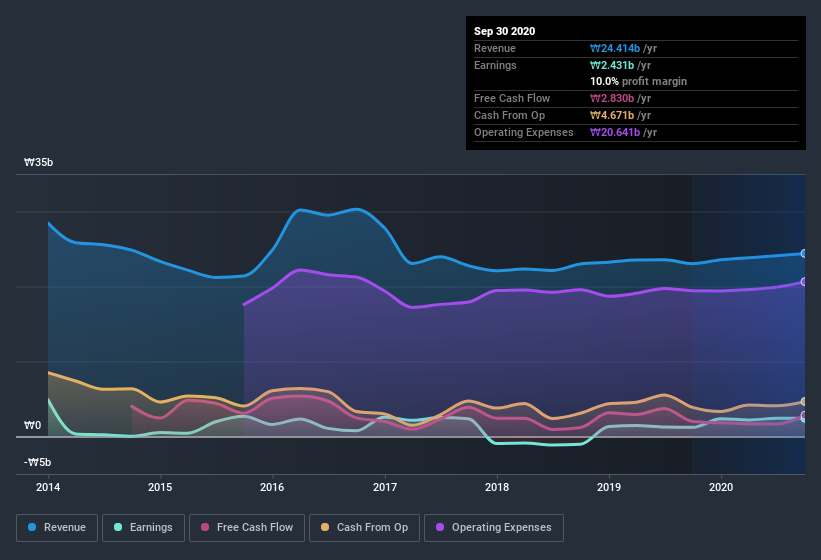Click the pink Free Cash Flow dot
This screenshot has width=821, height=560.
(205, 527)
